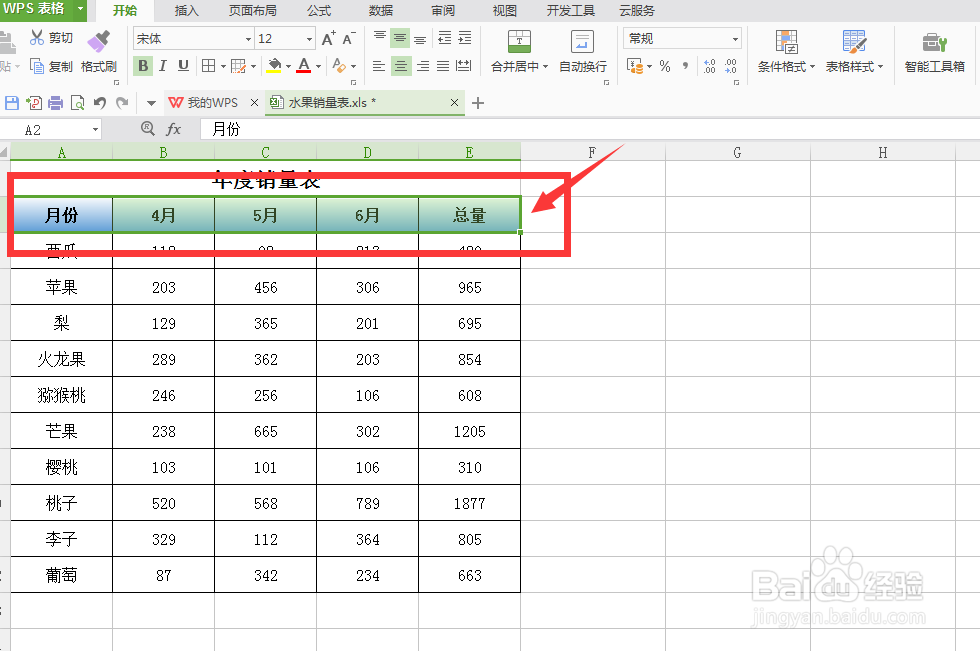
Task: Toggle Underline formatting
Action: pyautogui.click(x=183, y=66)
